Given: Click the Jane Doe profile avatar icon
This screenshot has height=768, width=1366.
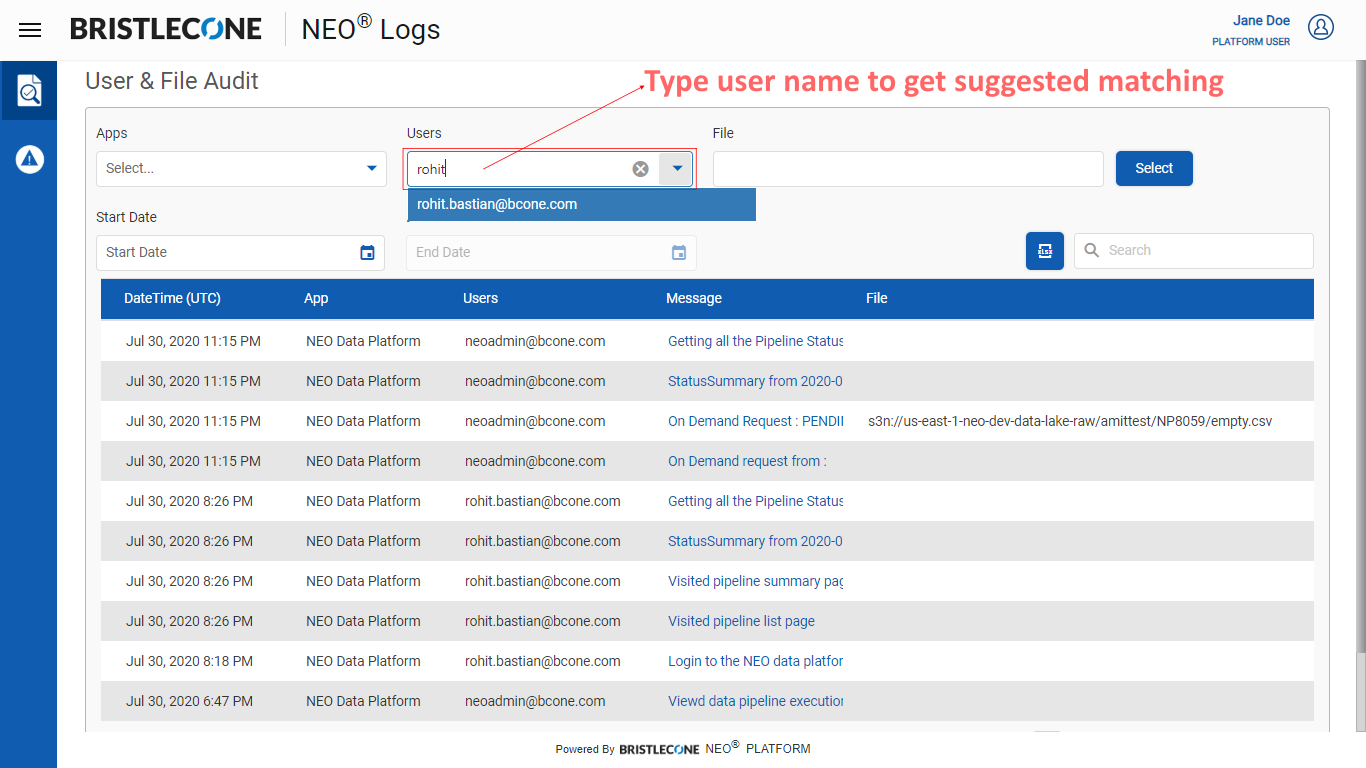Looking at the screenshot, I should pyautogui.click(x=1321, y=28).
